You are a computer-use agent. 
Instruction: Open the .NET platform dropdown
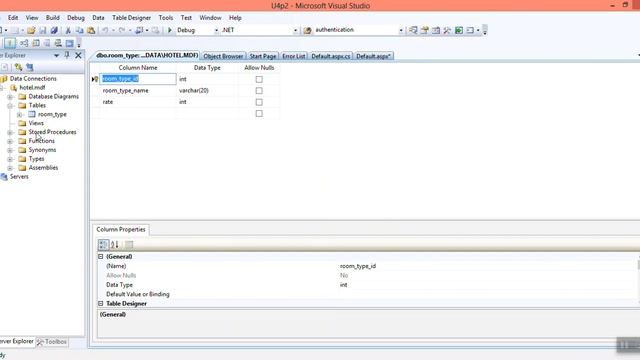click(x=295, y=30)
